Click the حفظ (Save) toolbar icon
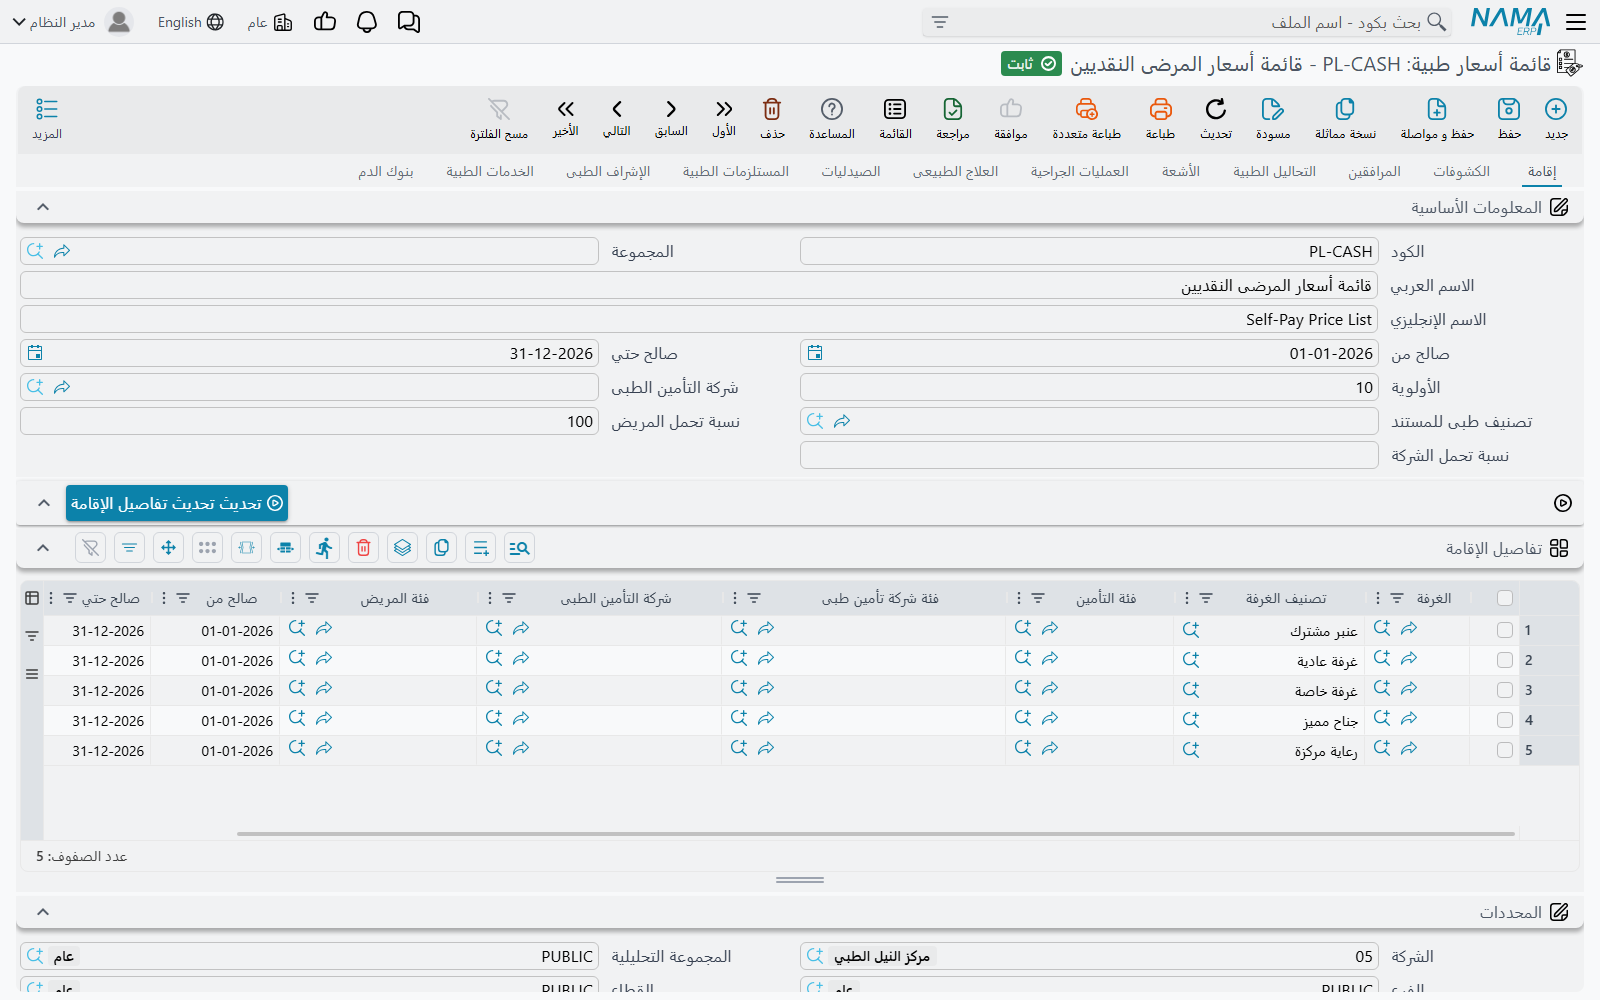 click(x=1509, y=109)
